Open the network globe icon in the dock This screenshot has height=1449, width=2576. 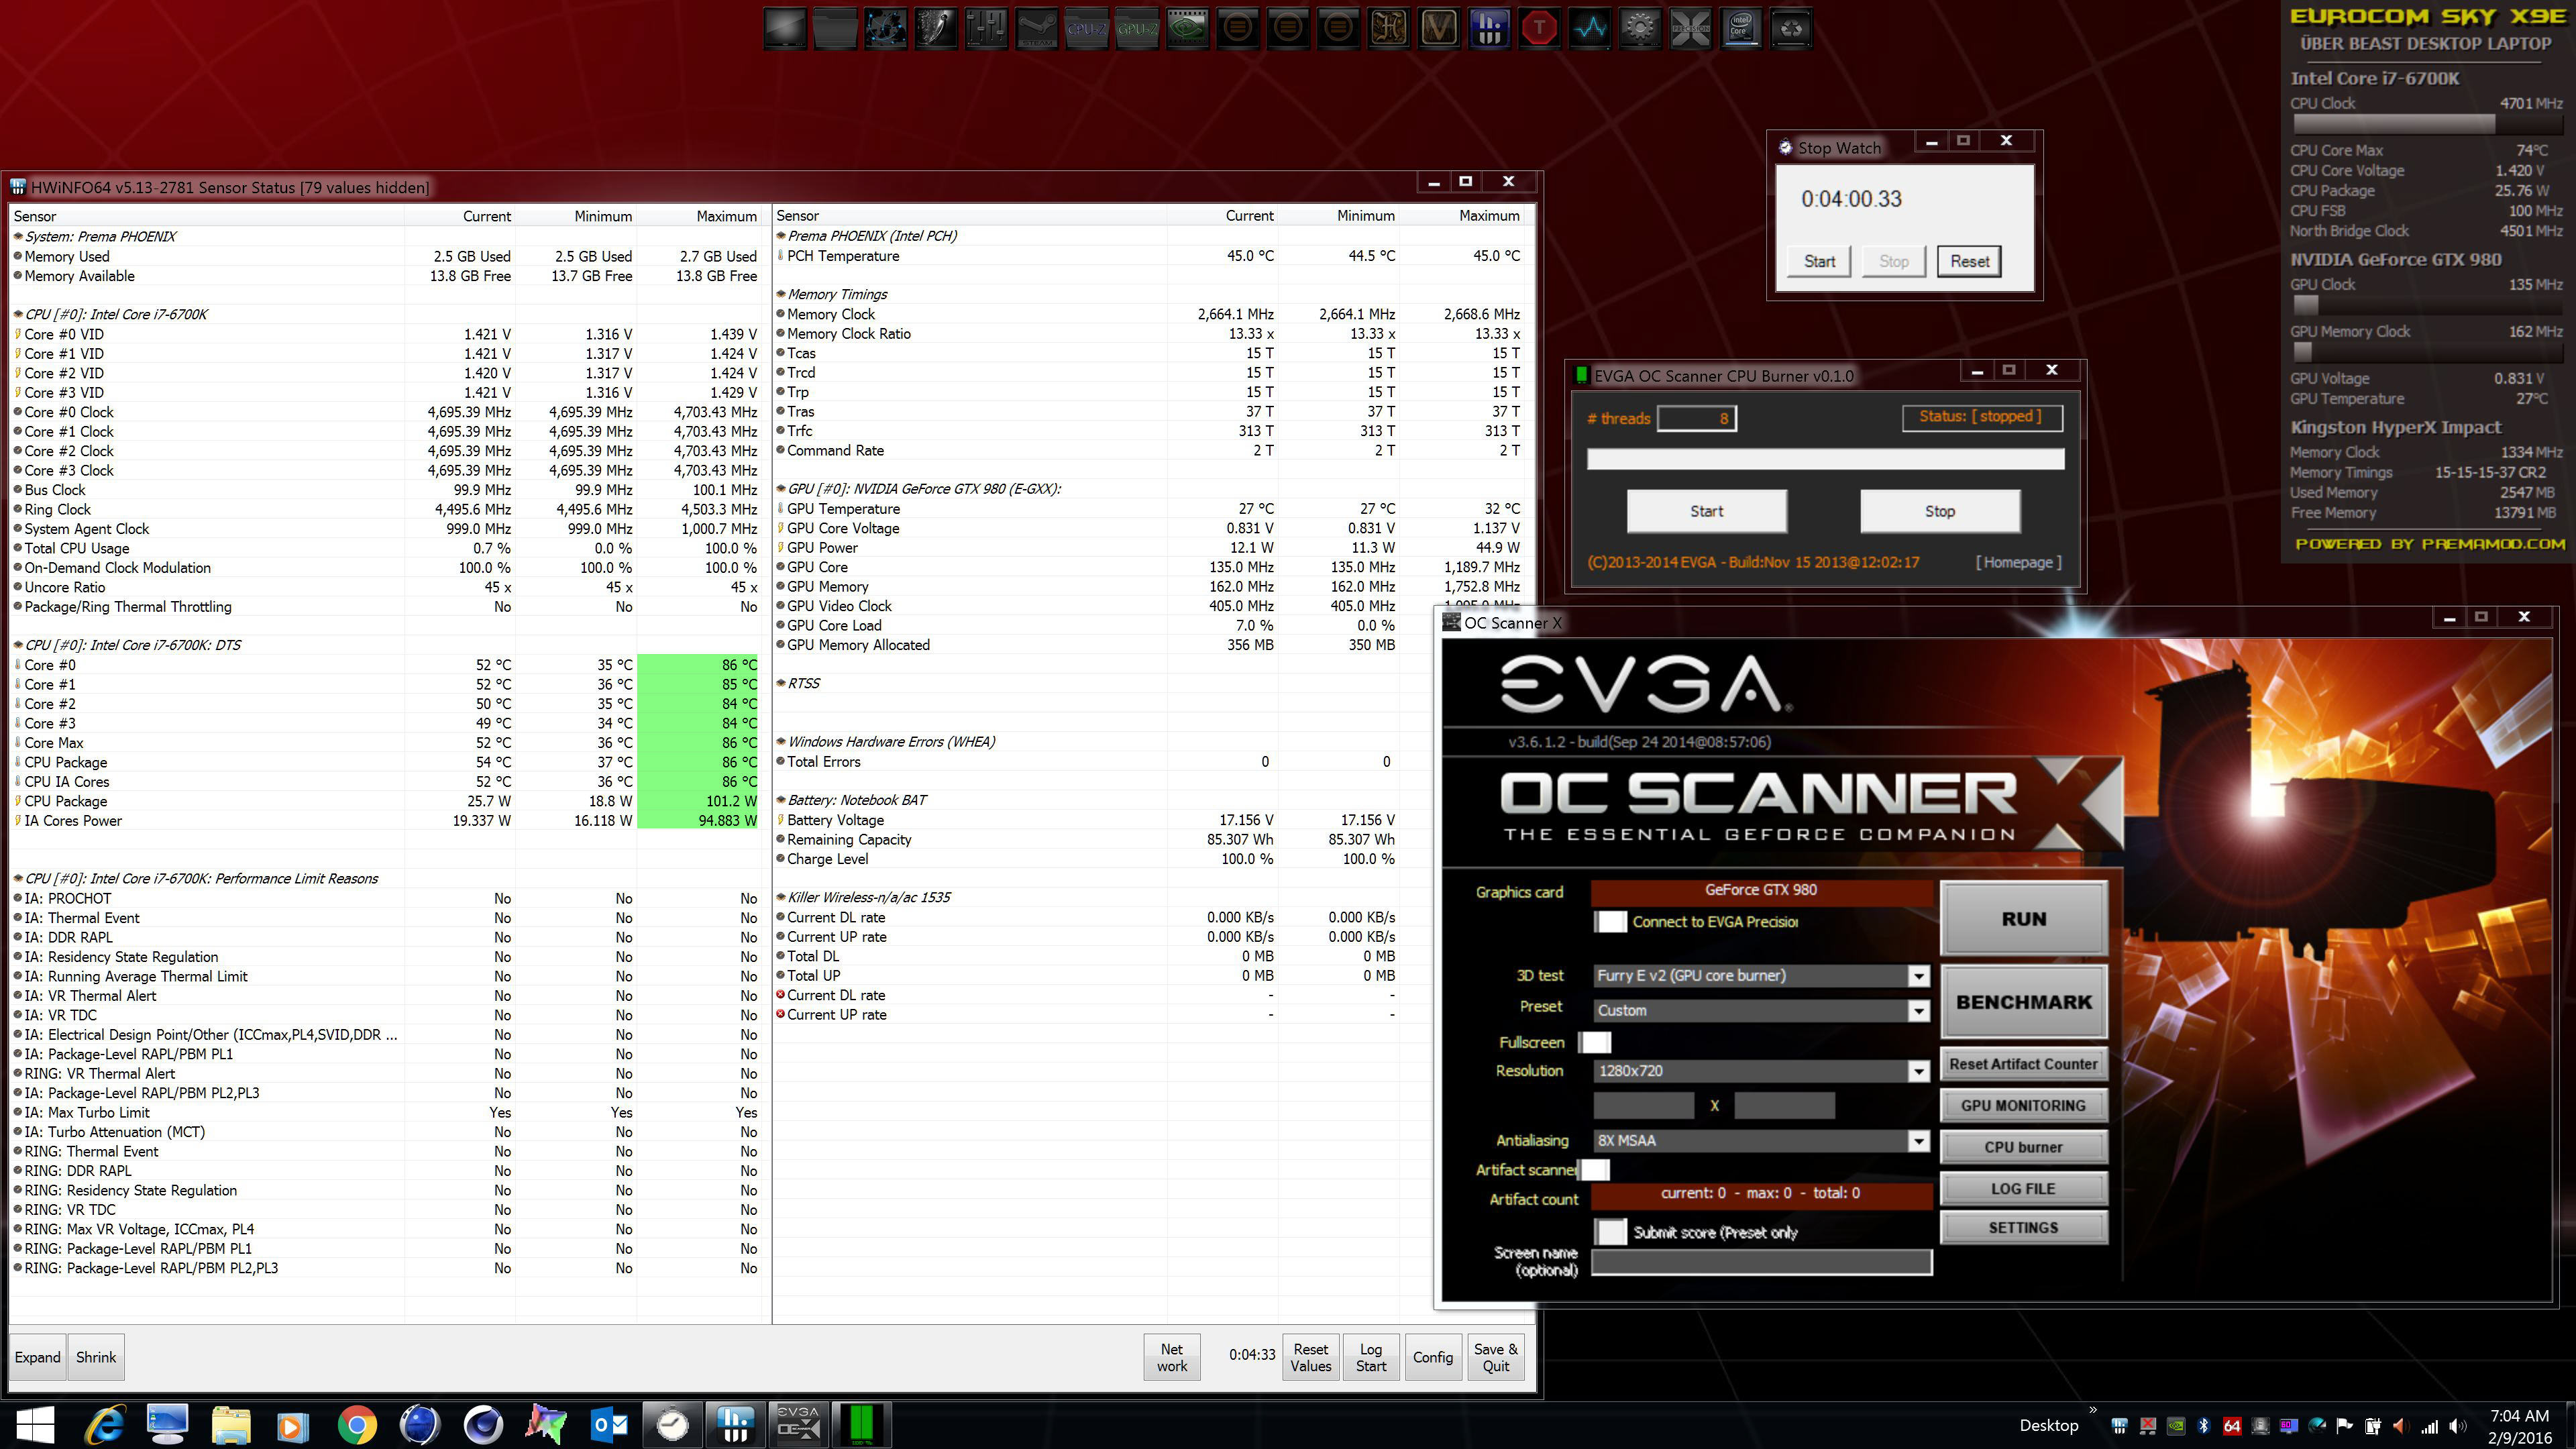(x=885, y=29)
